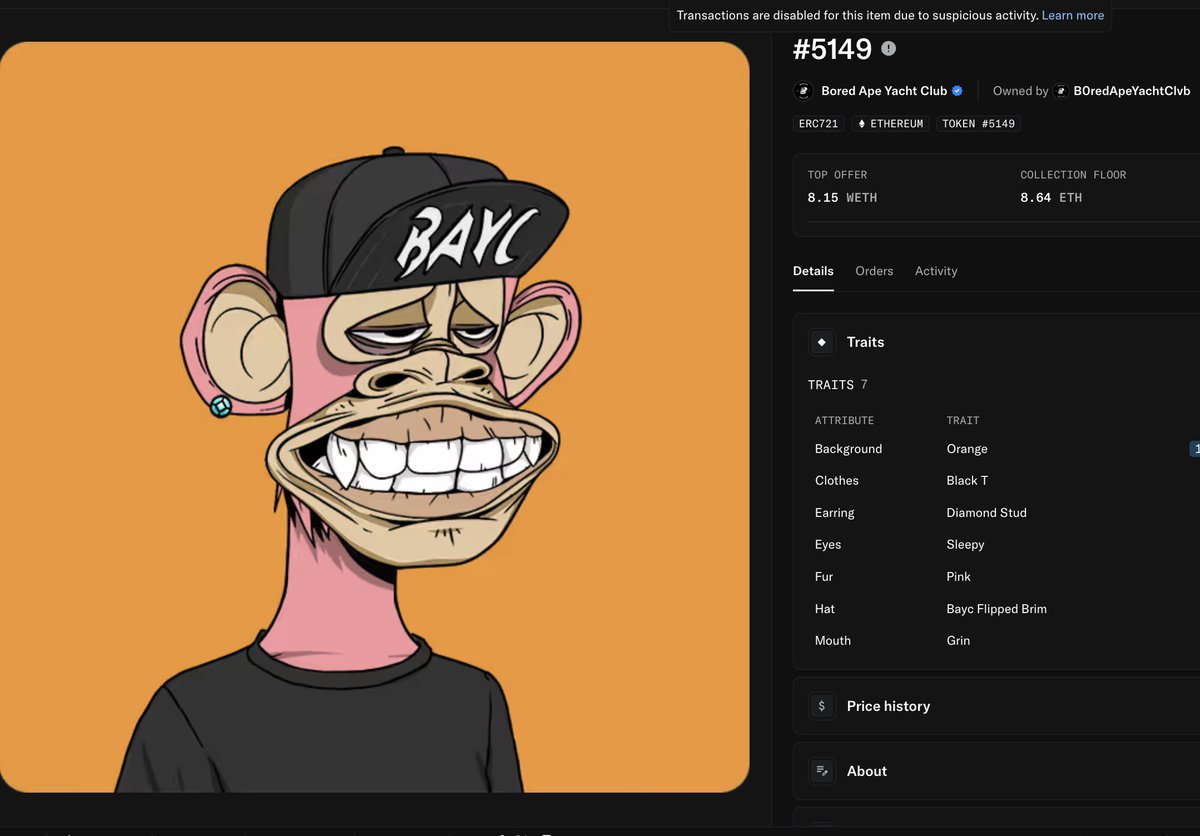Open the Learn more link
The image size is (1200, 836).
(1073, 15)
